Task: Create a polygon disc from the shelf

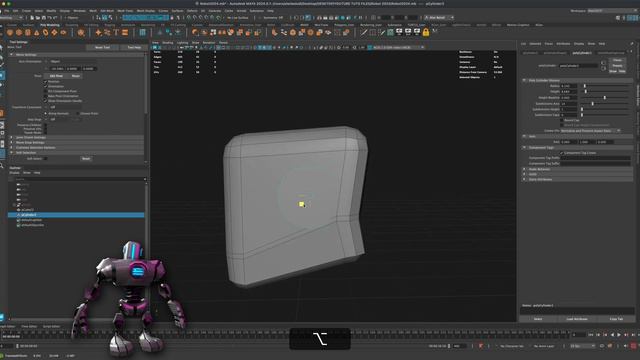Action: click(63, 32)
